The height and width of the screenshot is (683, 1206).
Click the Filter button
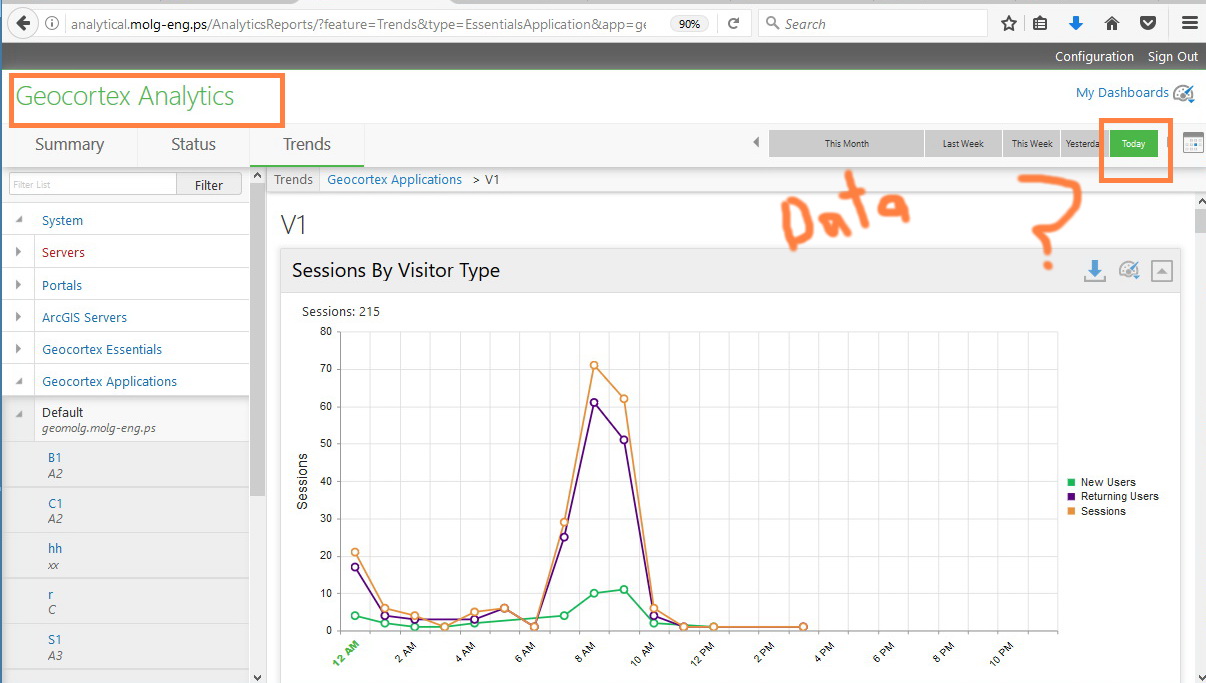209,185
